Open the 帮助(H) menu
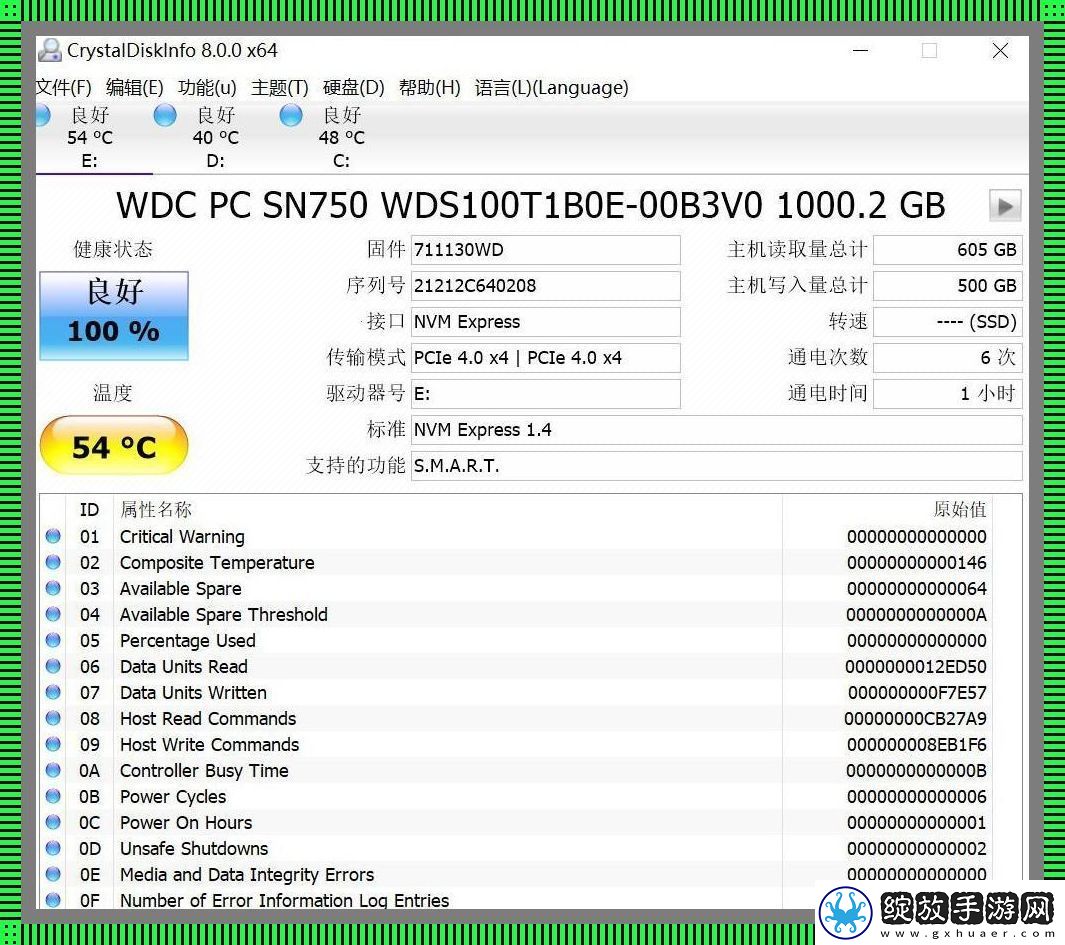 click(429, 88)
